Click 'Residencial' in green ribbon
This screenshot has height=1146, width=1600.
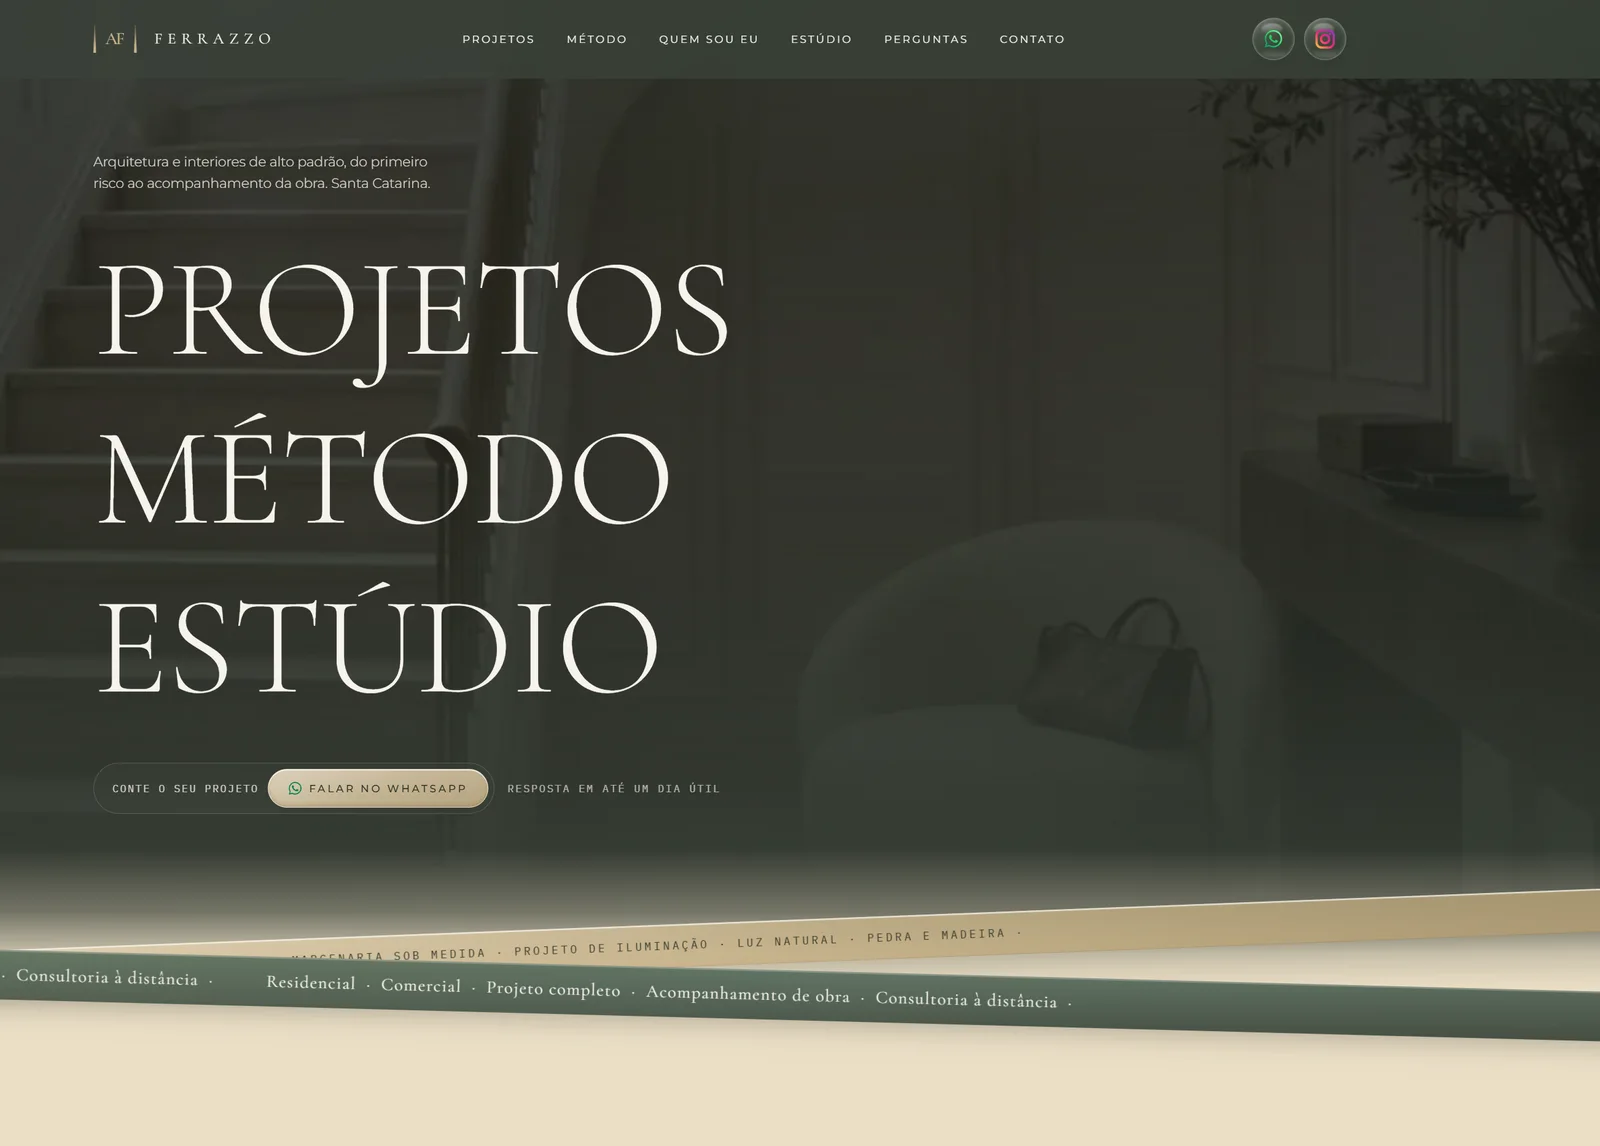click(311, 983)
